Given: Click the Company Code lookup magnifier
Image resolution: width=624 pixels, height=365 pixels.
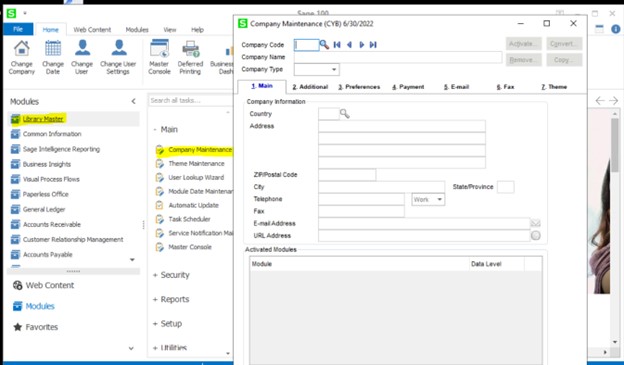Looking at the screenshot, I should 324,45.
